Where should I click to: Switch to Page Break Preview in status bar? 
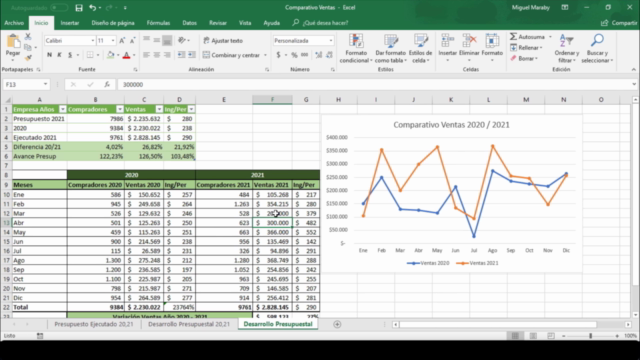coord(551,336)
